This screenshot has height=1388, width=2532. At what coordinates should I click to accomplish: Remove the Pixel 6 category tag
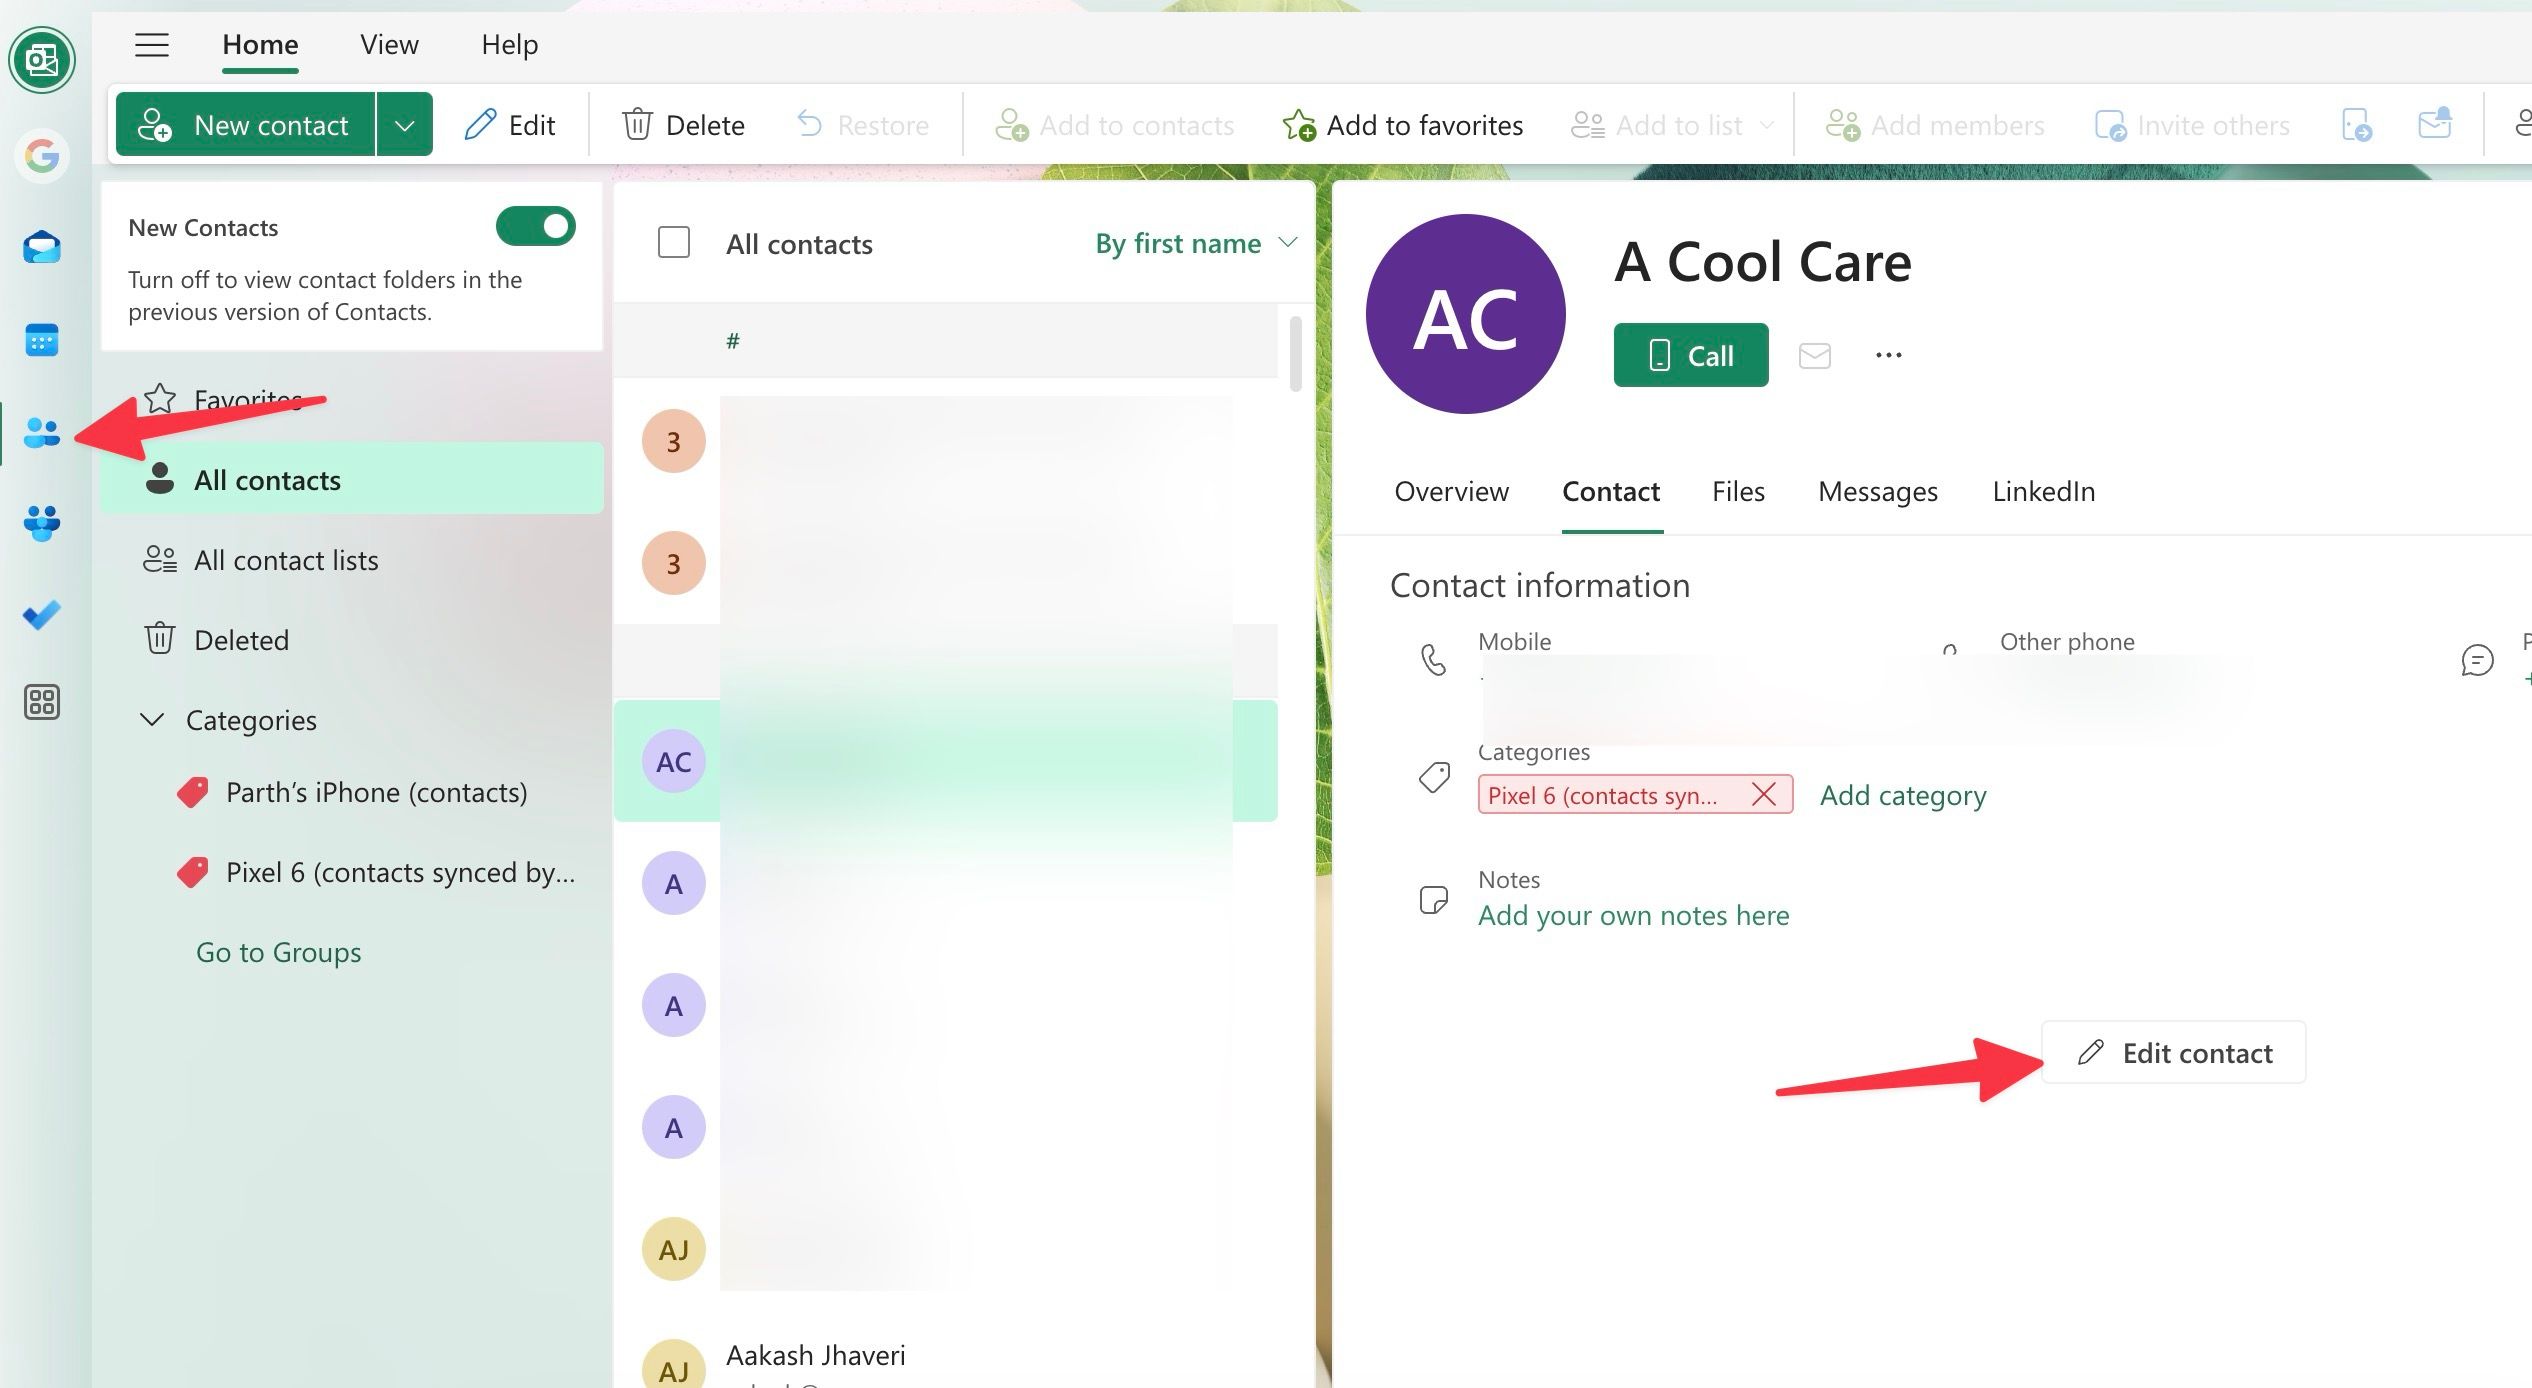(1764, 794)
